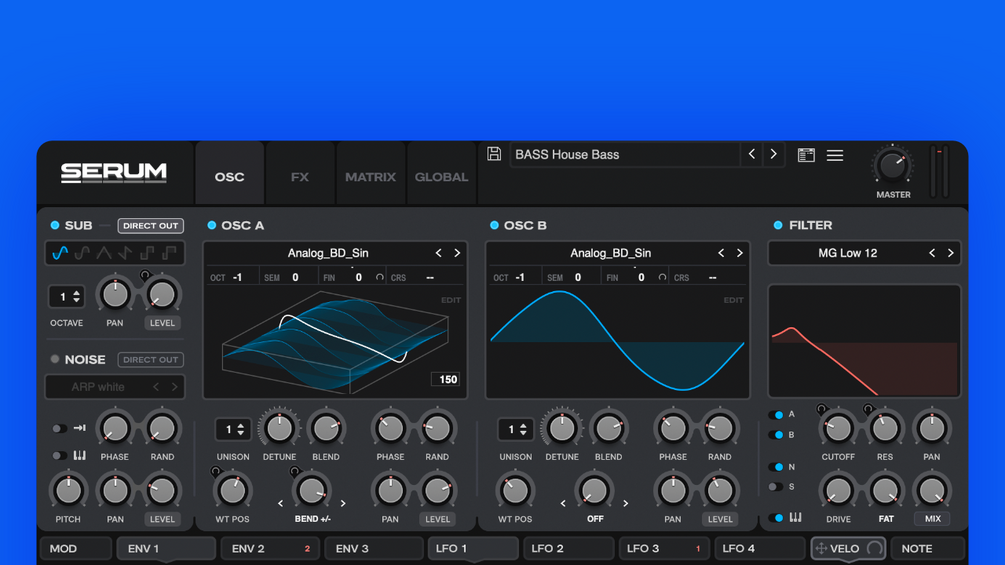
Task: Toggle filter routing for sub S
Action: [x=776, y=487]
